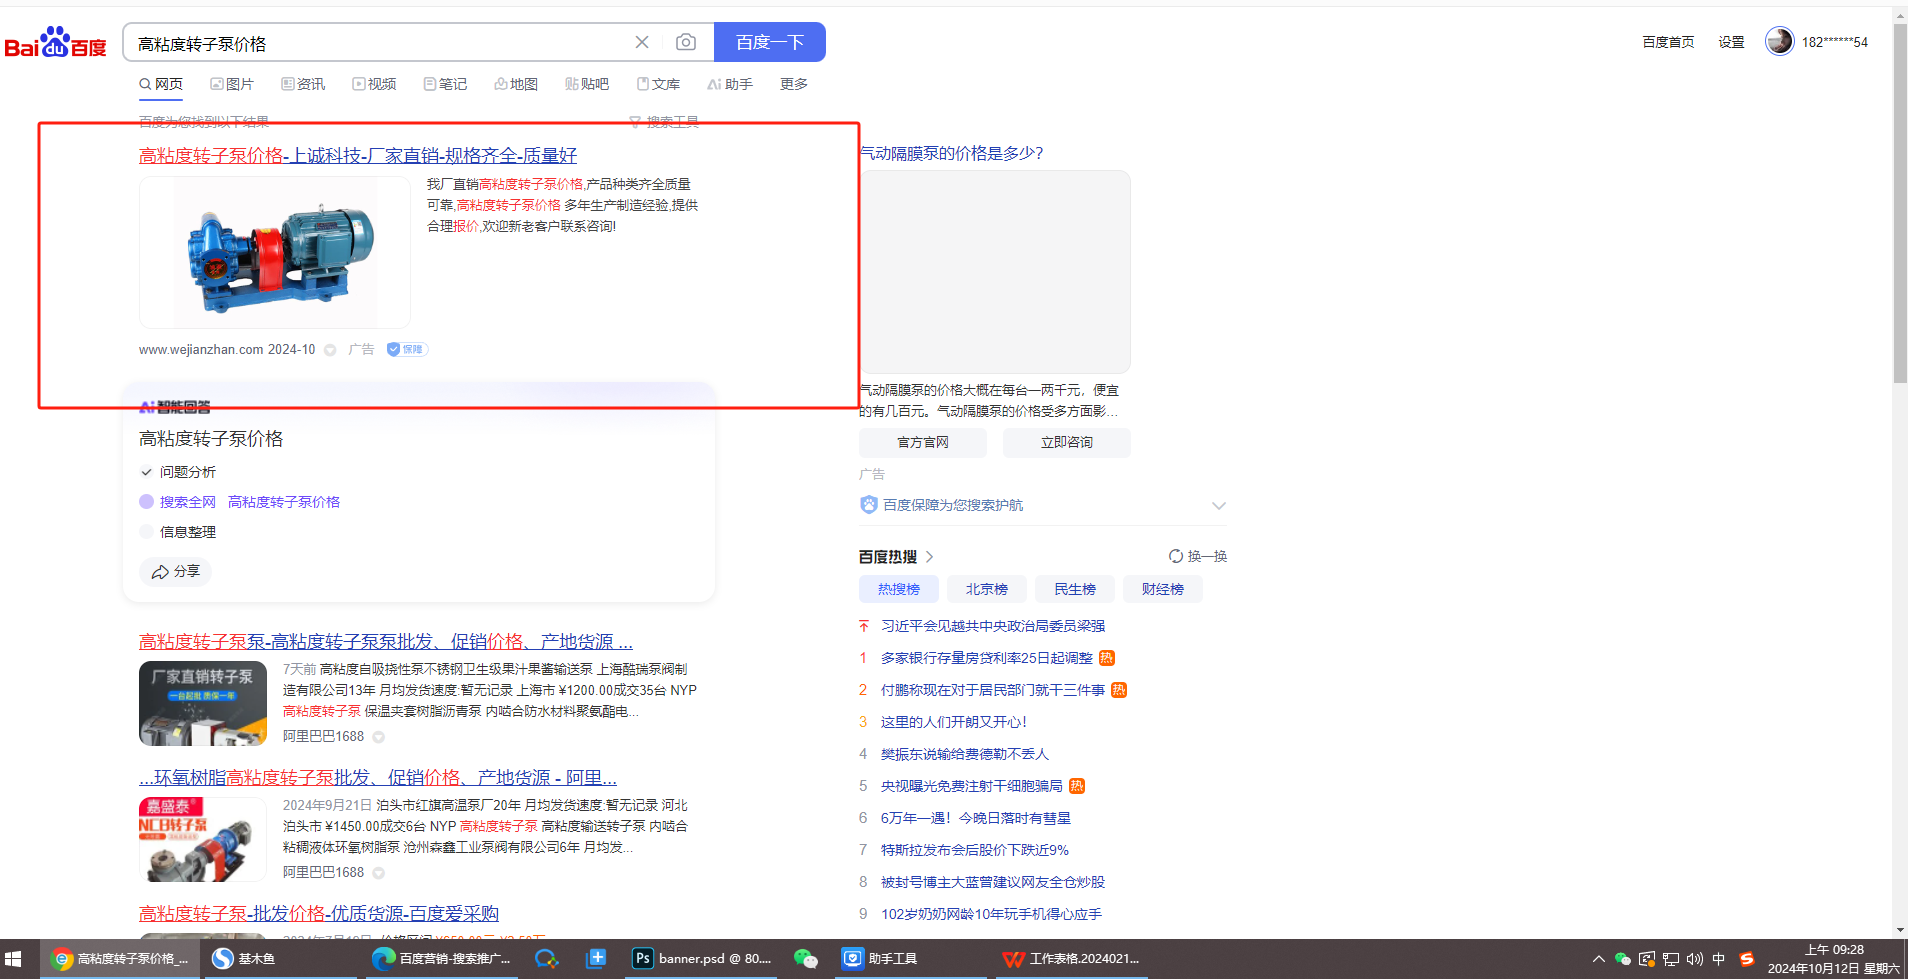Click the refresh hot search icon
The width and height of the screenshot is (1908, 979).
pos(1176,556)
